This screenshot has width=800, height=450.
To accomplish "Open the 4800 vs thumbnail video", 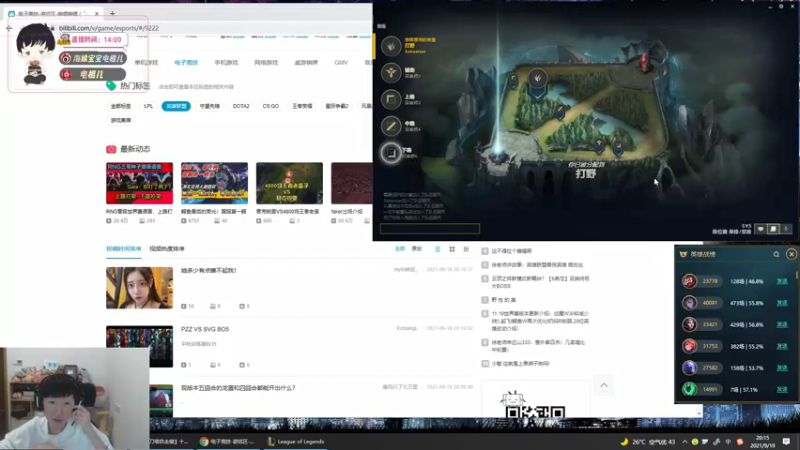I will point(289,183).
